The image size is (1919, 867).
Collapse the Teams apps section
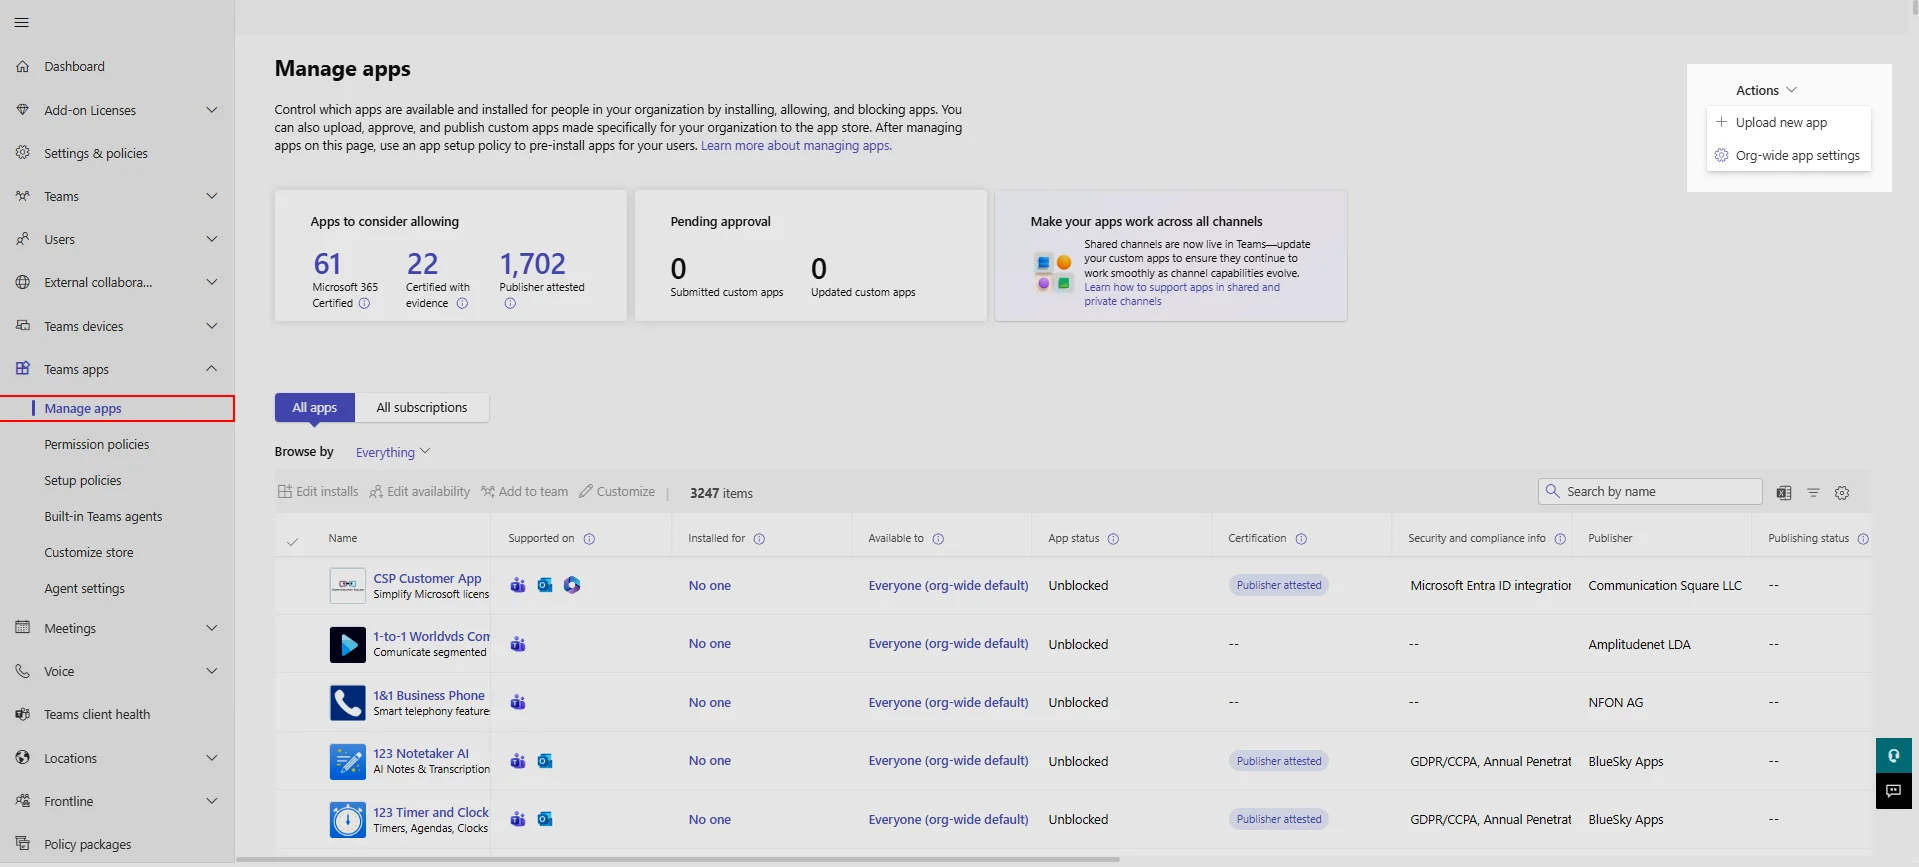211,369
